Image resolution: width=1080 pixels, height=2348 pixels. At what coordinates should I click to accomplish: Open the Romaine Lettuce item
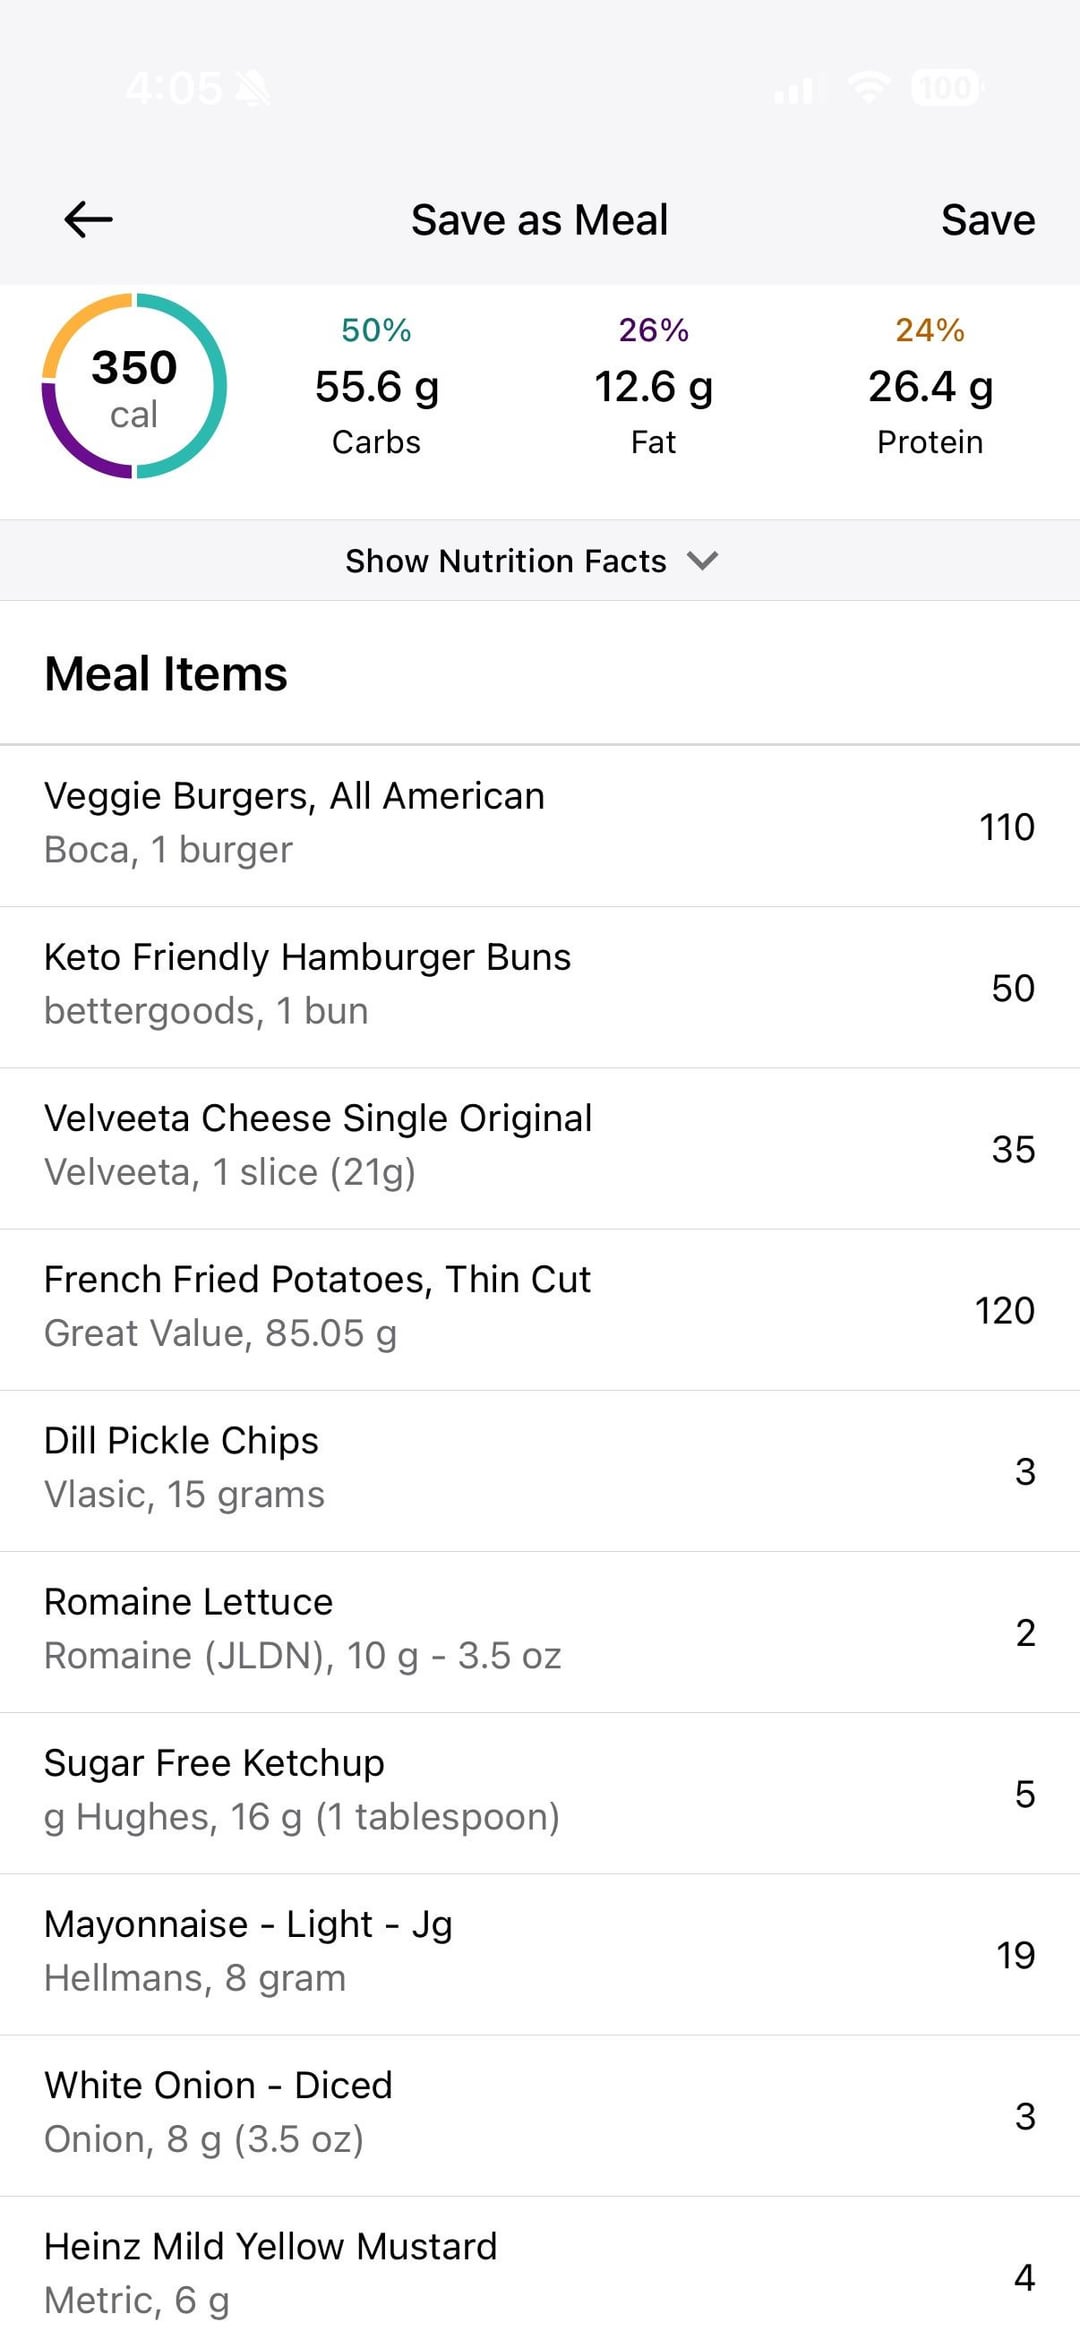(540, 1631)
